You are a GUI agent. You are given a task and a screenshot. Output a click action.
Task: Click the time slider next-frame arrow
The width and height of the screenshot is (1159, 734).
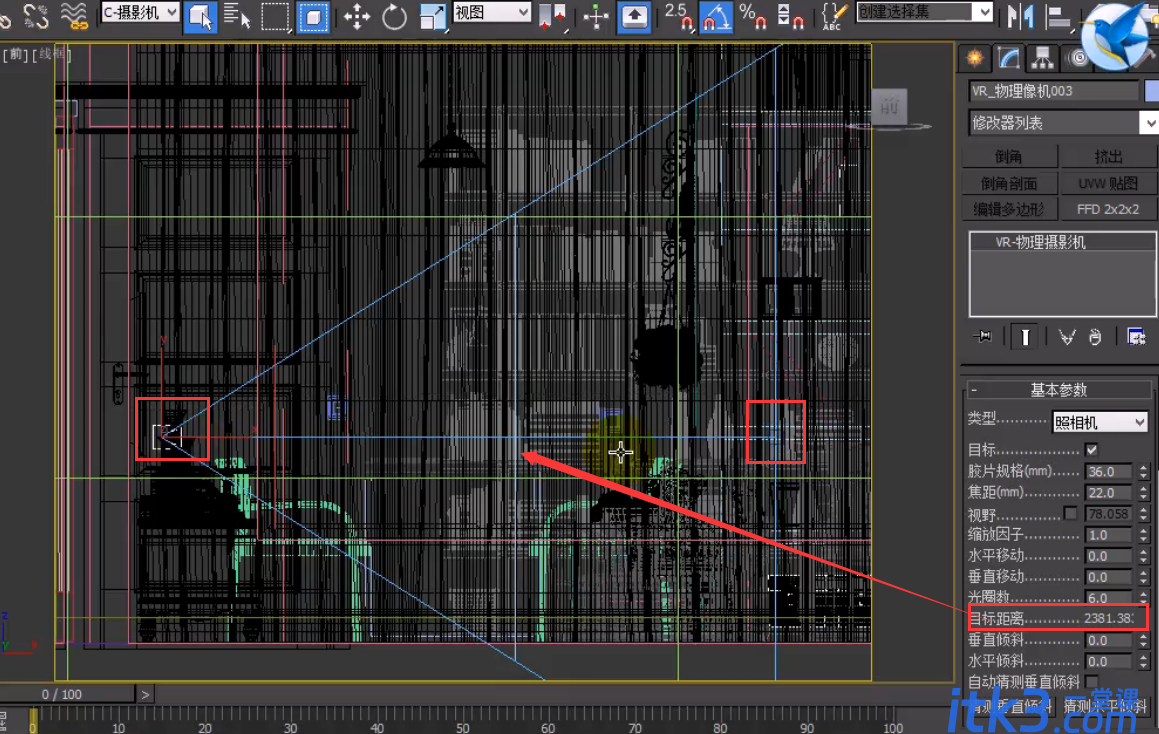pos(145,694)
